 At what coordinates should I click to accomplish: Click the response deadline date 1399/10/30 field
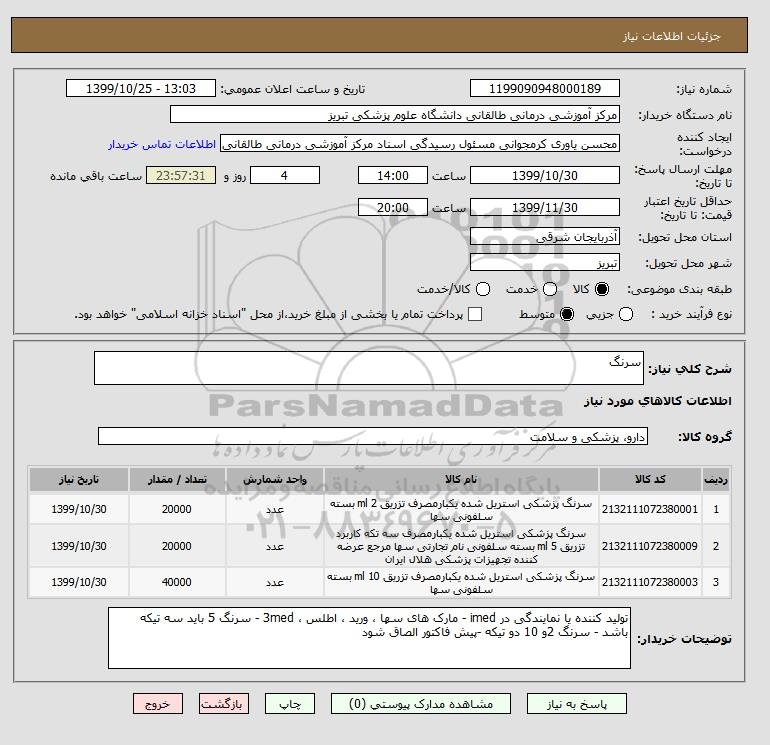click(x=545, y=175)
